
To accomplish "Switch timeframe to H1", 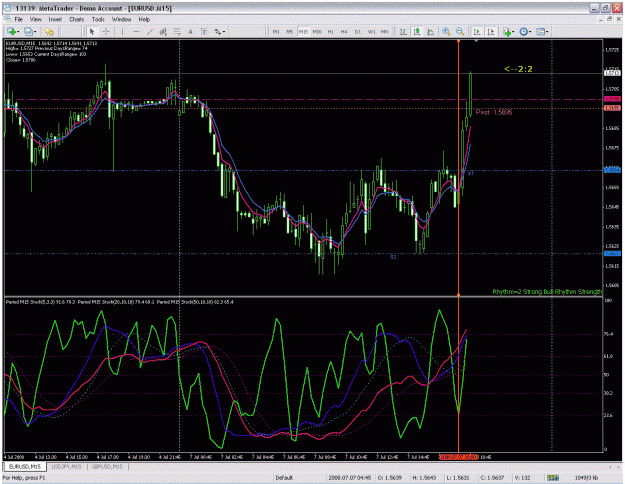I will point(330,31).
